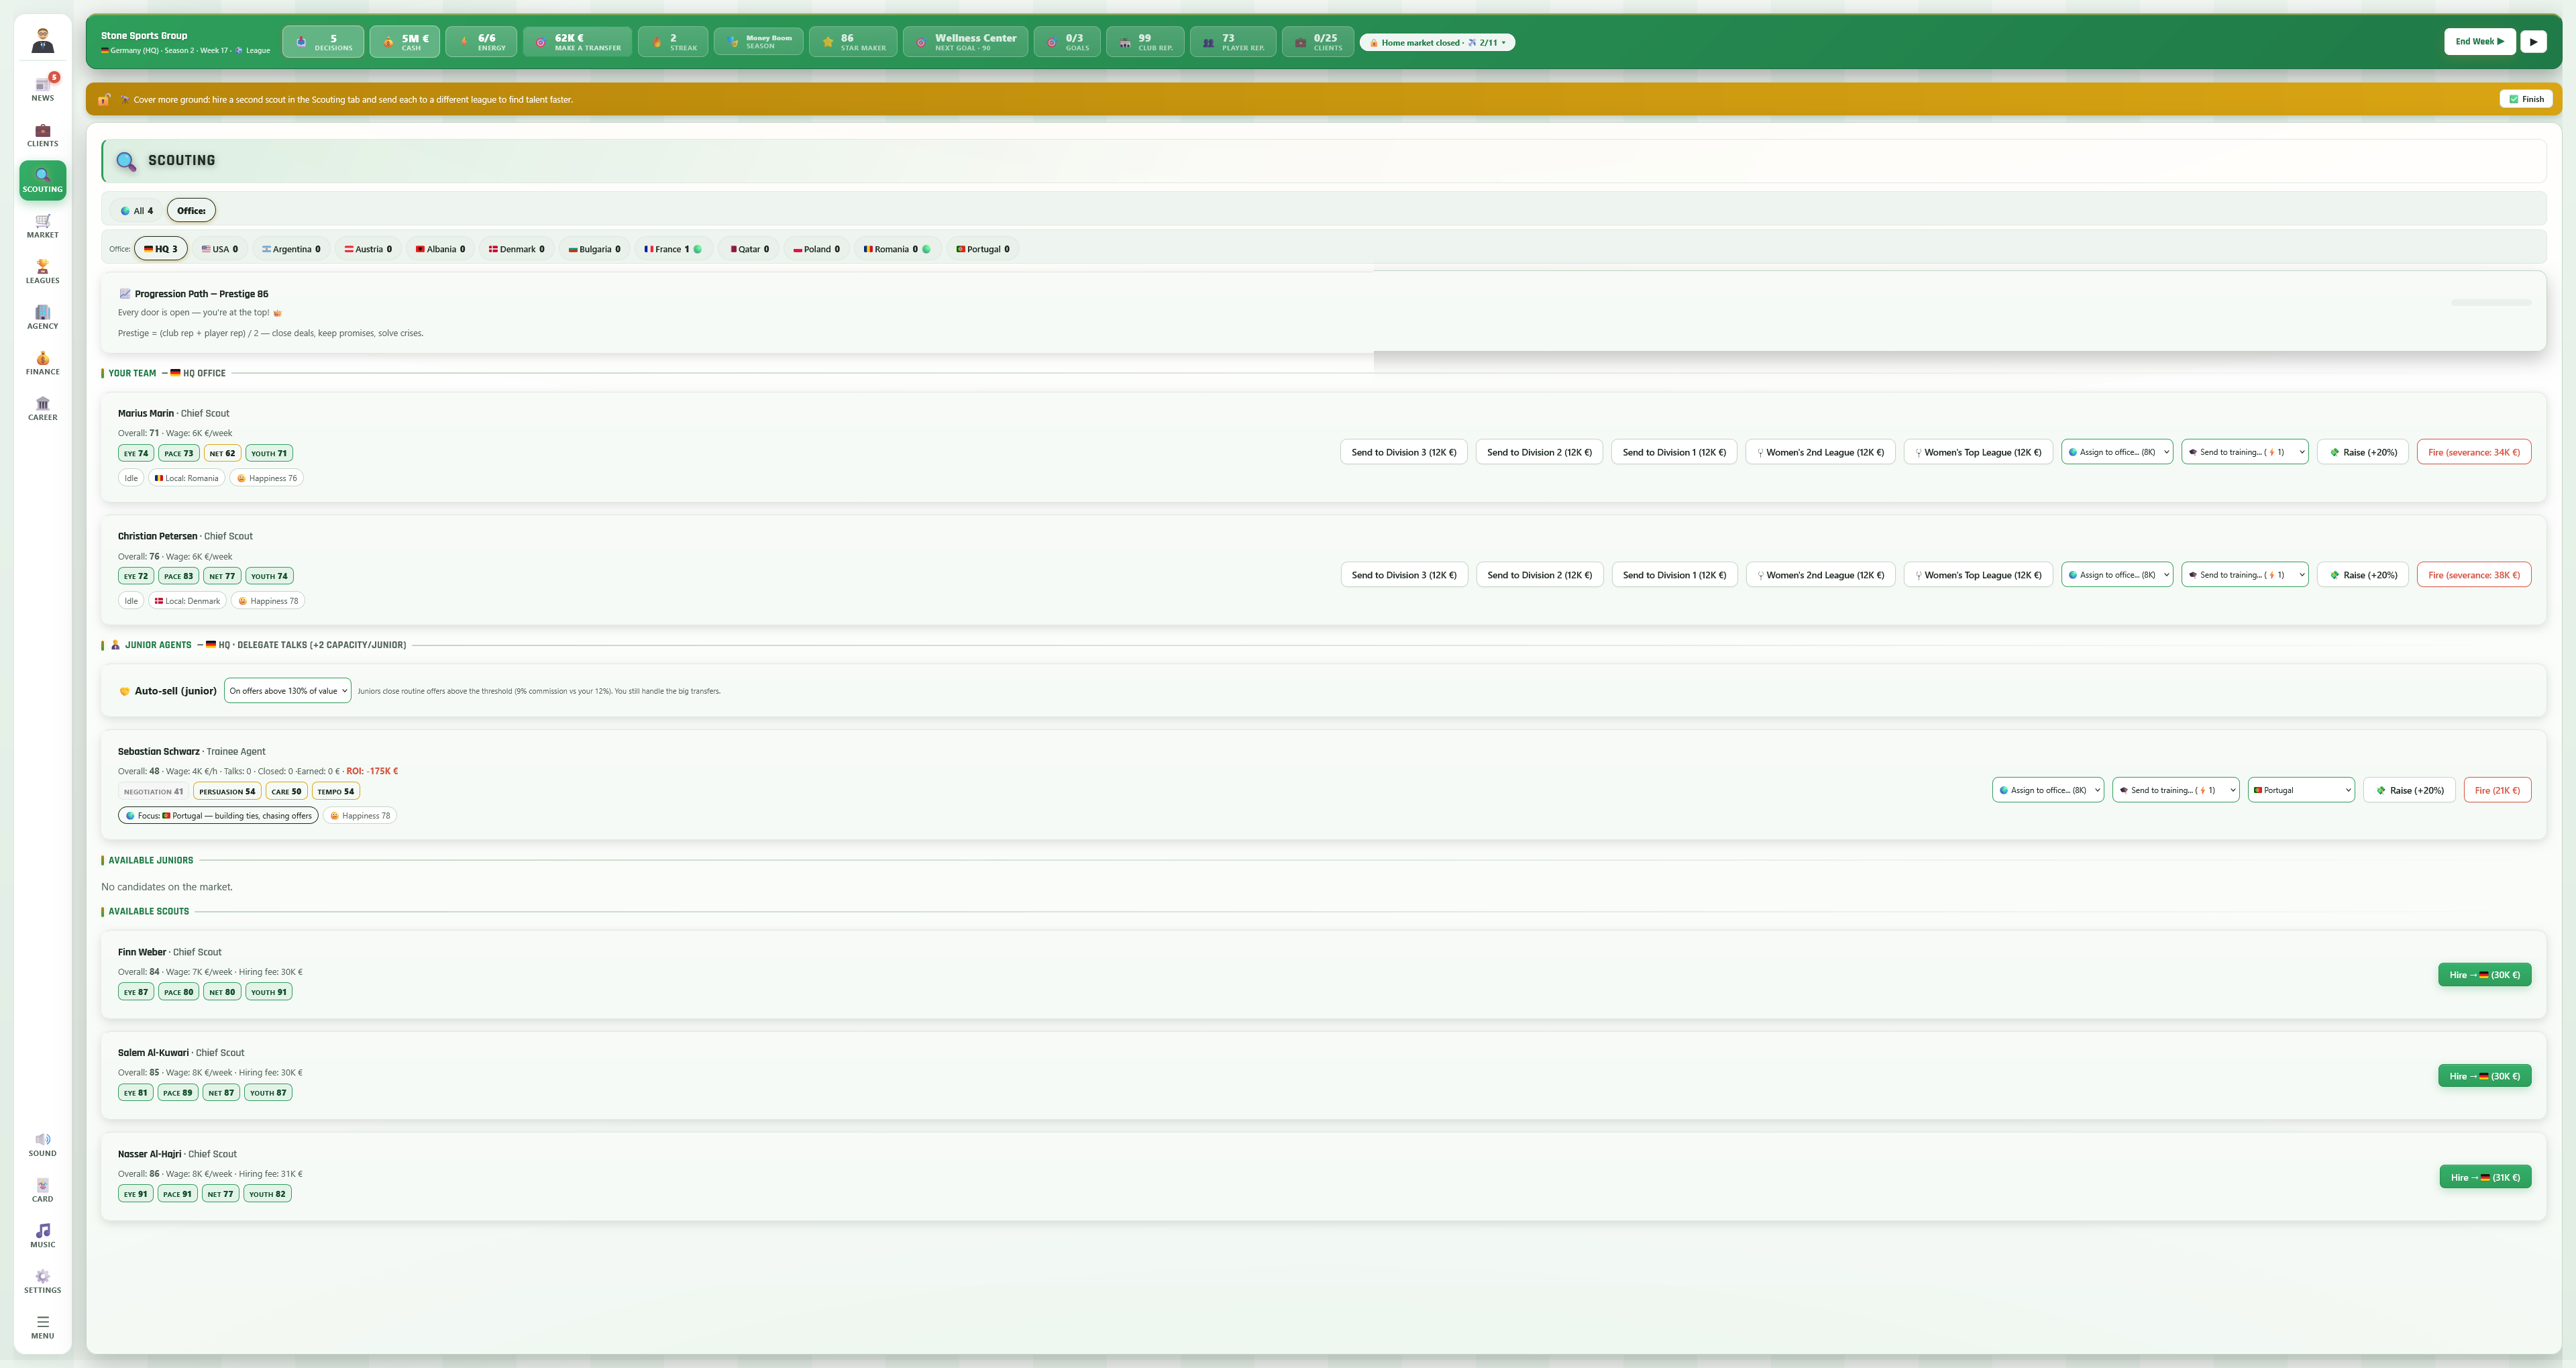Send Christian Petersen to Women's Top League
Screen dimensions: 2576x1368
point(1979,575)
